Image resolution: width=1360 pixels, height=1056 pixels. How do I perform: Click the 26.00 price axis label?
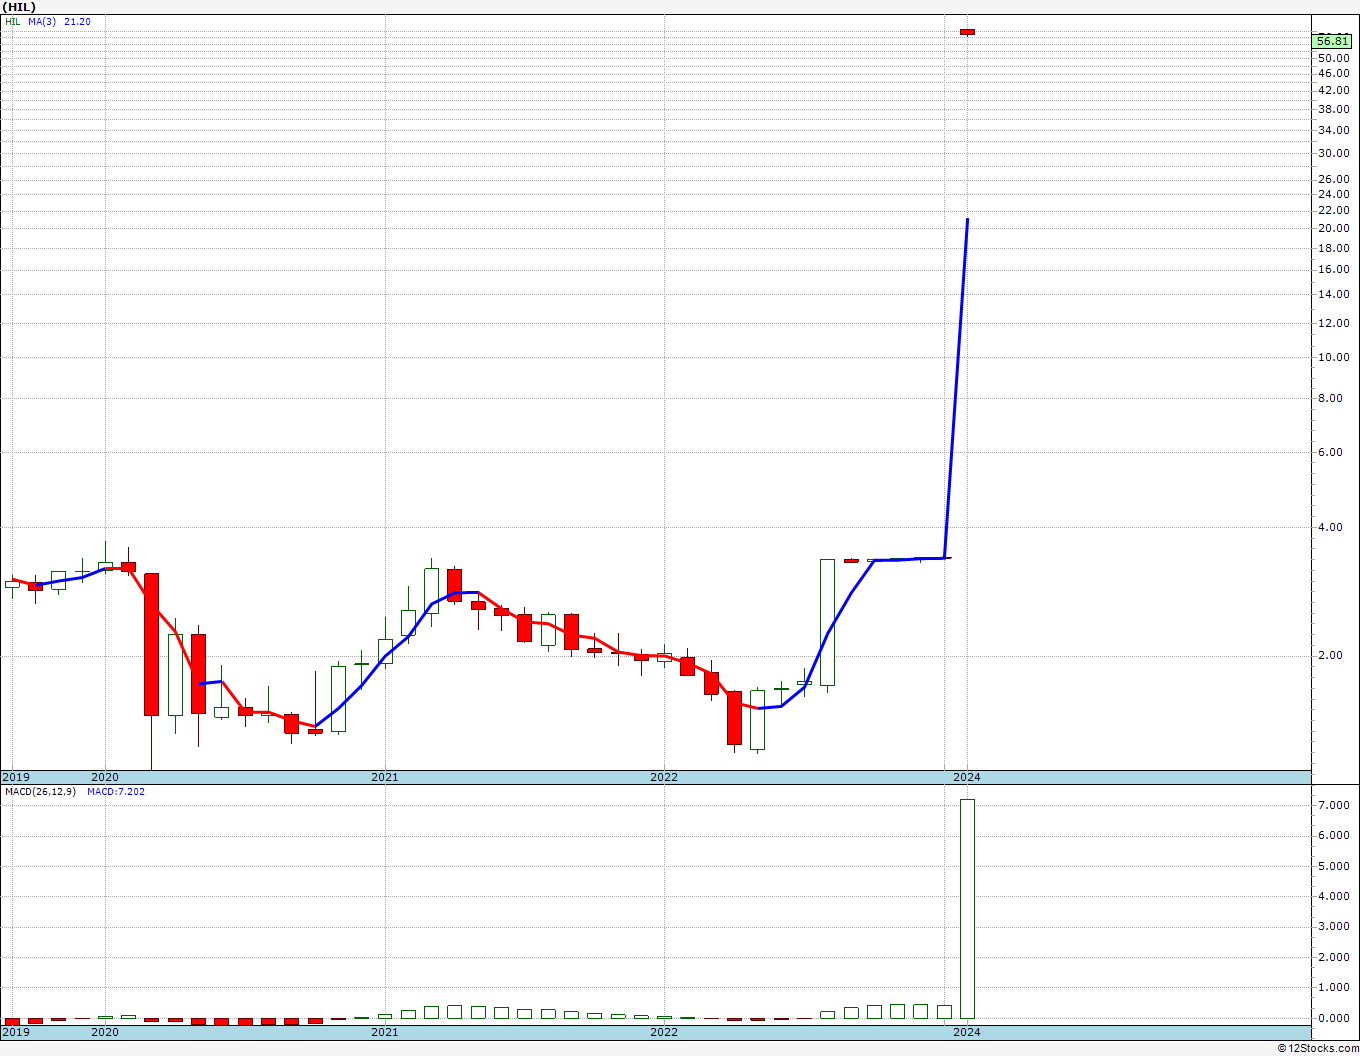(1333, 180)
